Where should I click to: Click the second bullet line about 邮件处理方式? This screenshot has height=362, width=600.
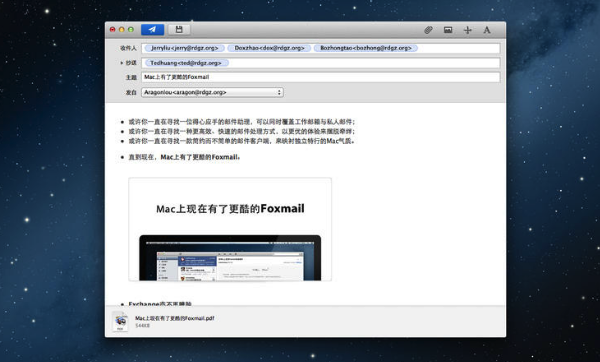tap(241, 131)
